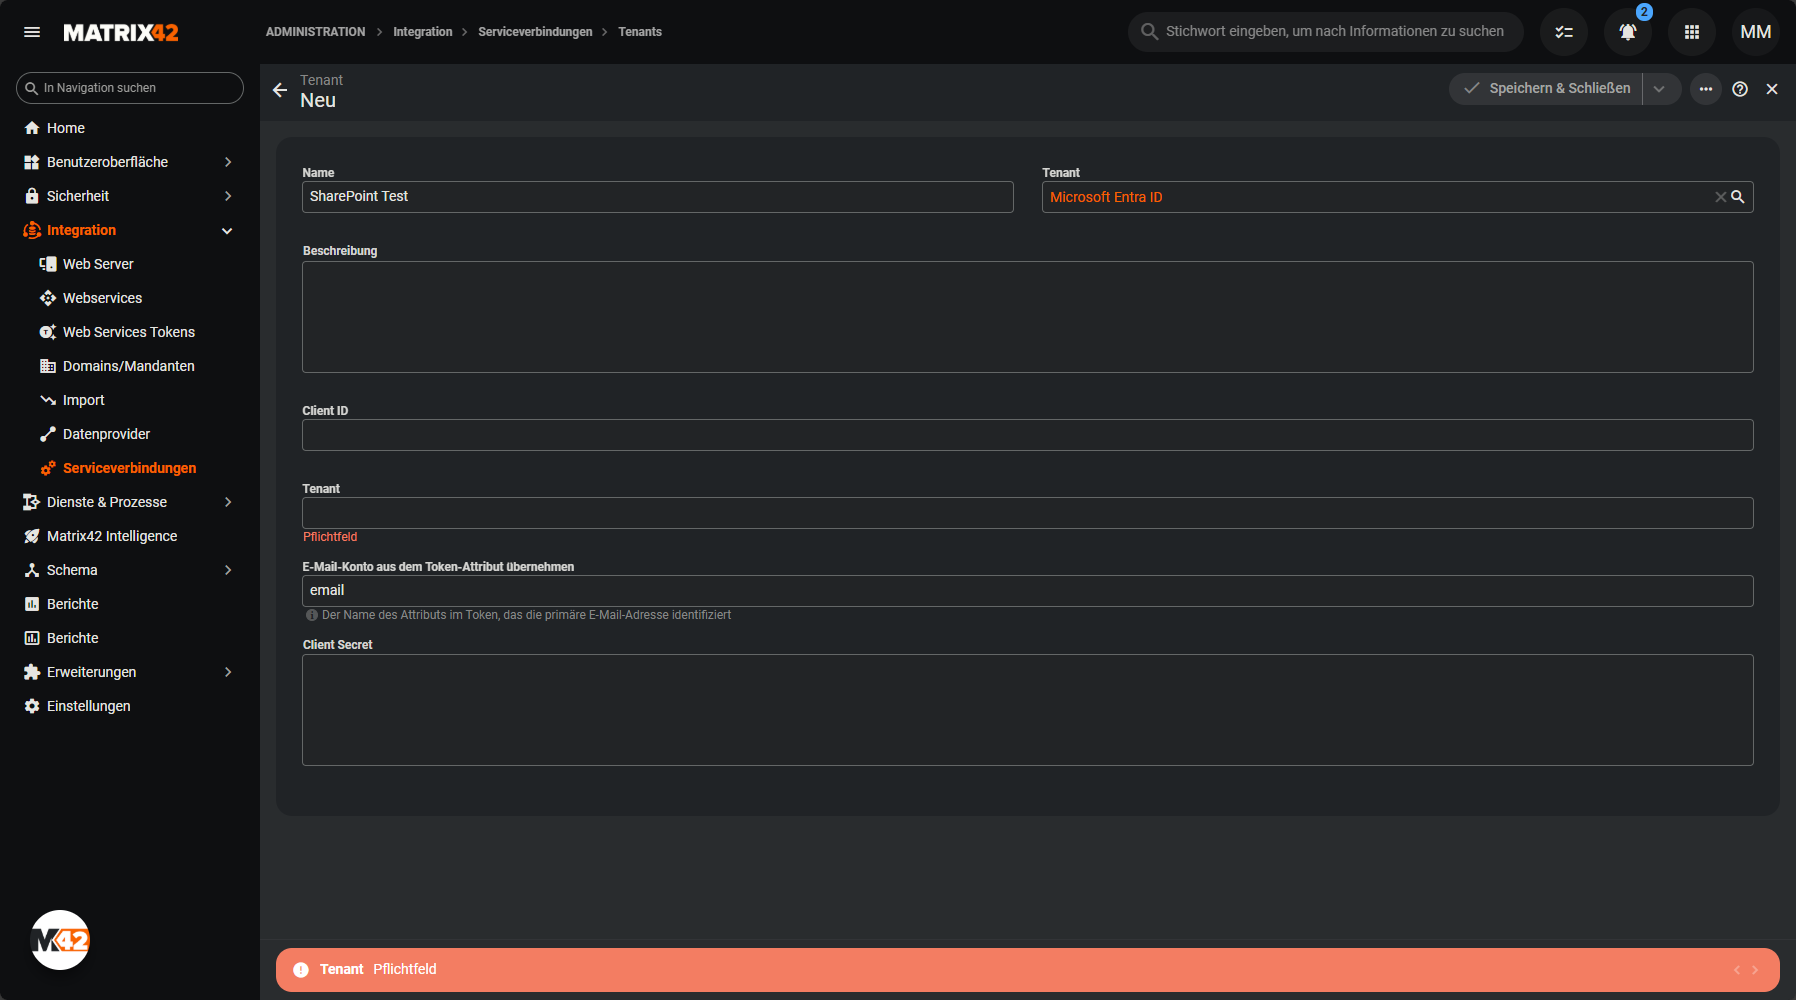
Task: Open the app launcher grid icon
Action: point(1691,32)
